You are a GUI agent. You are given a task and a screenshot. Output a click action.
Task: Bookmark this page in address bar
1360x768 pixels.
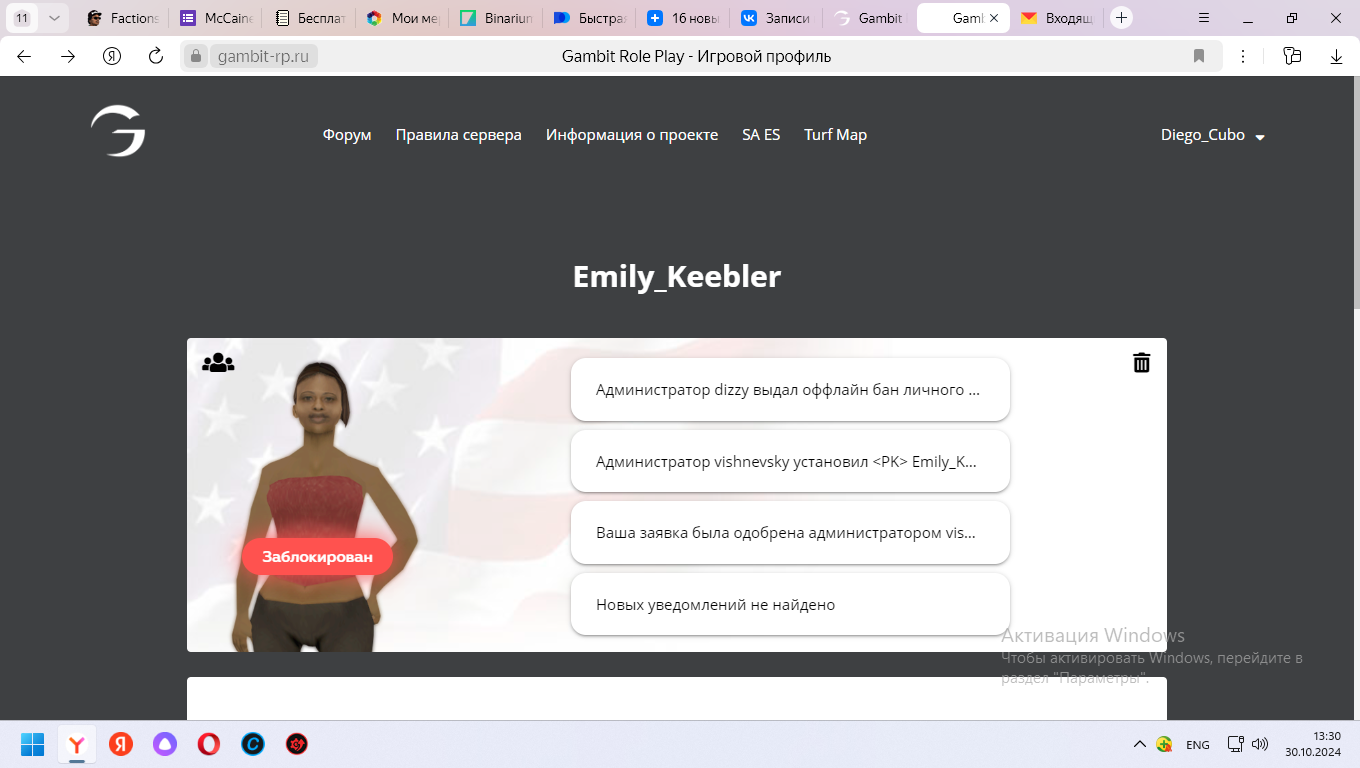1199,57
